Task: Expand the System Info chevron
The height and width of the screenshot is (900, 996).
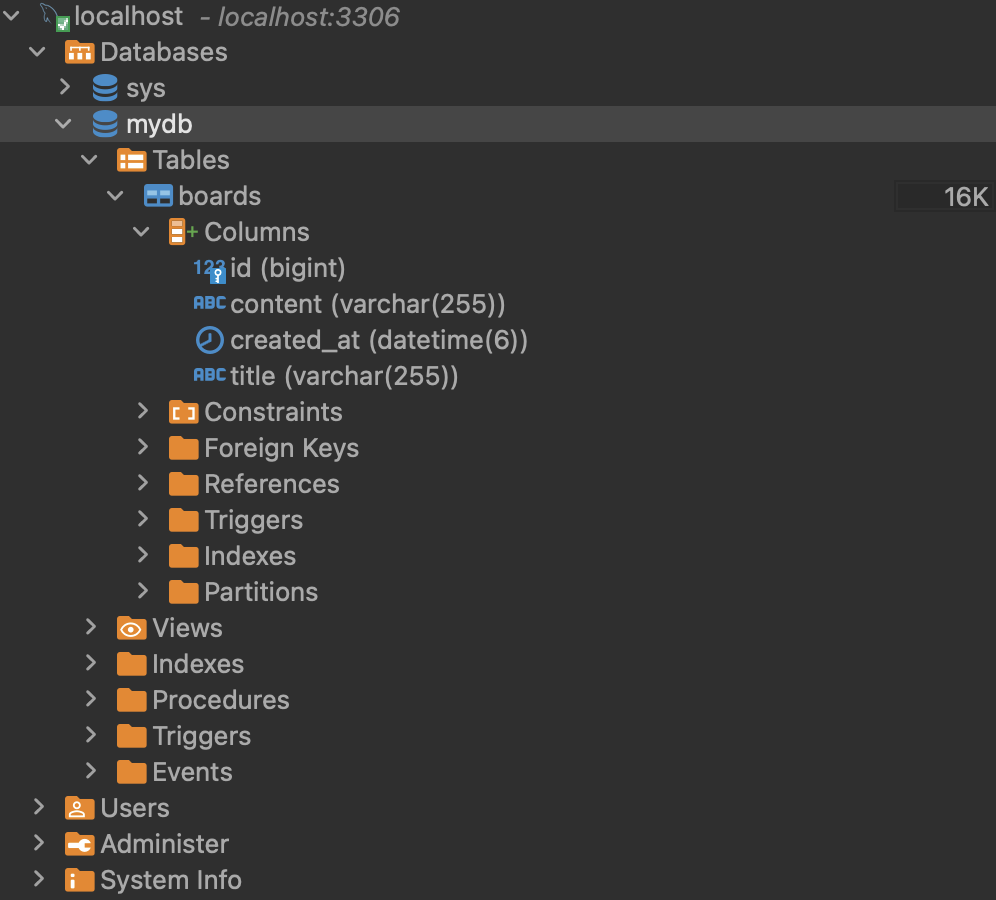Action: pos(39,879)
